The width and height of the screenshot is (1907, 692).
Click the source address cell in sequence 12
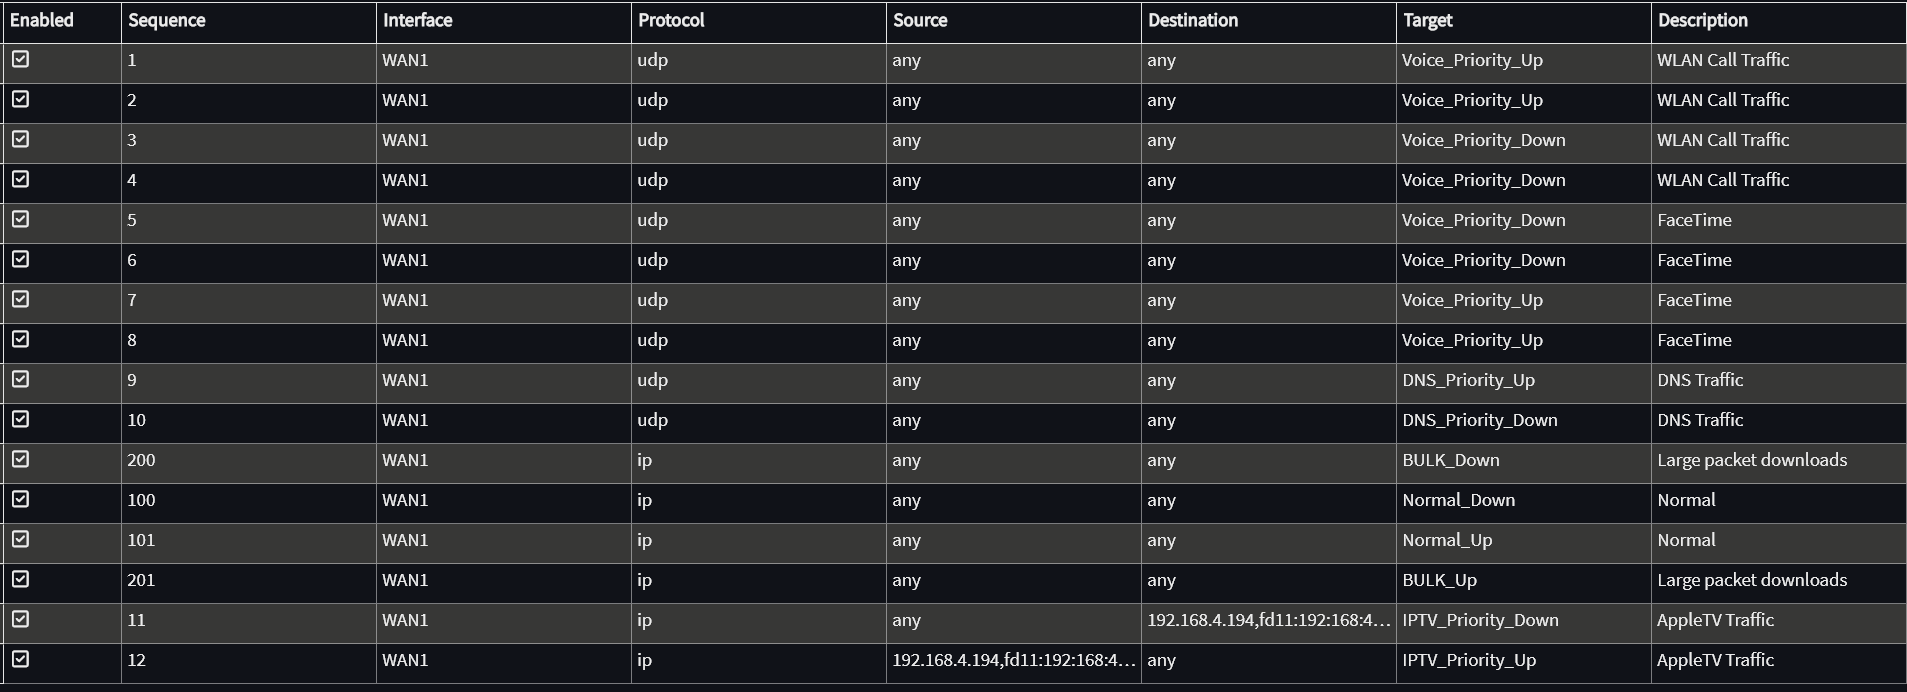1013,660
